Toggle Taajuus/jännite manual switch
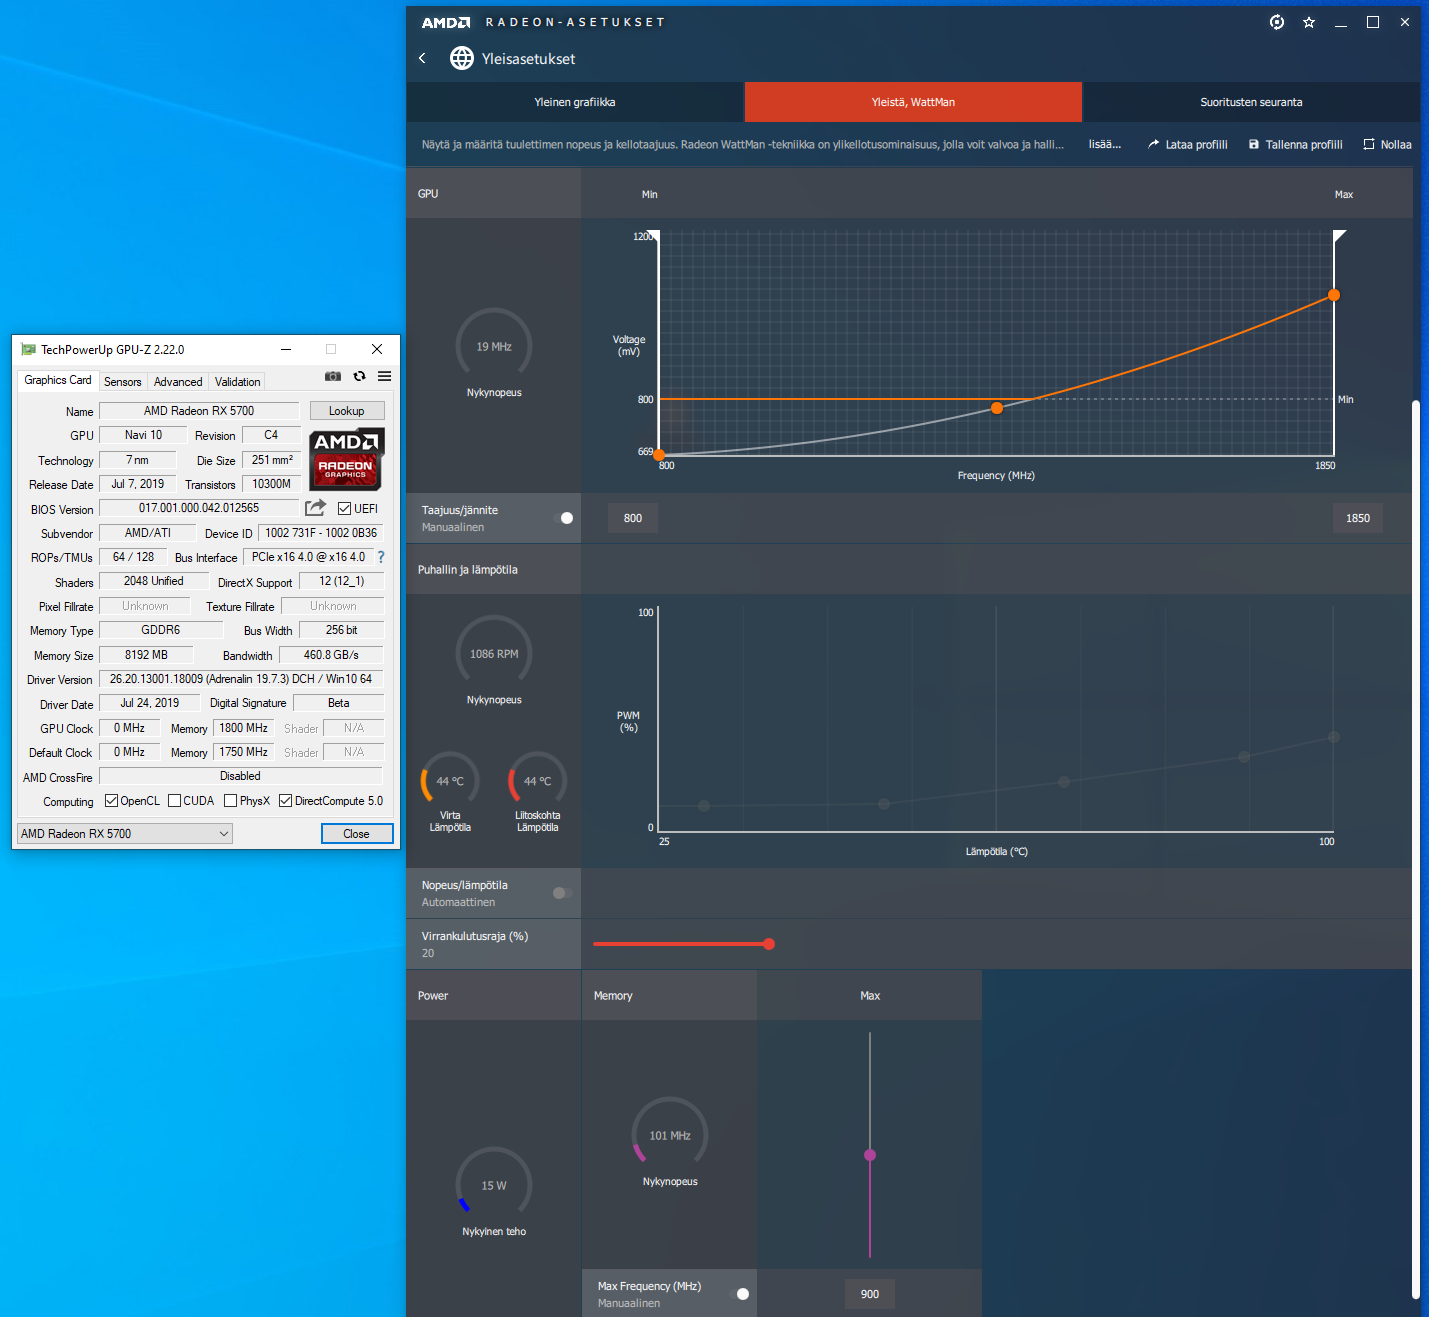Image resolution: width=1429 pixels, height=1317 pixels. (563, 518)
